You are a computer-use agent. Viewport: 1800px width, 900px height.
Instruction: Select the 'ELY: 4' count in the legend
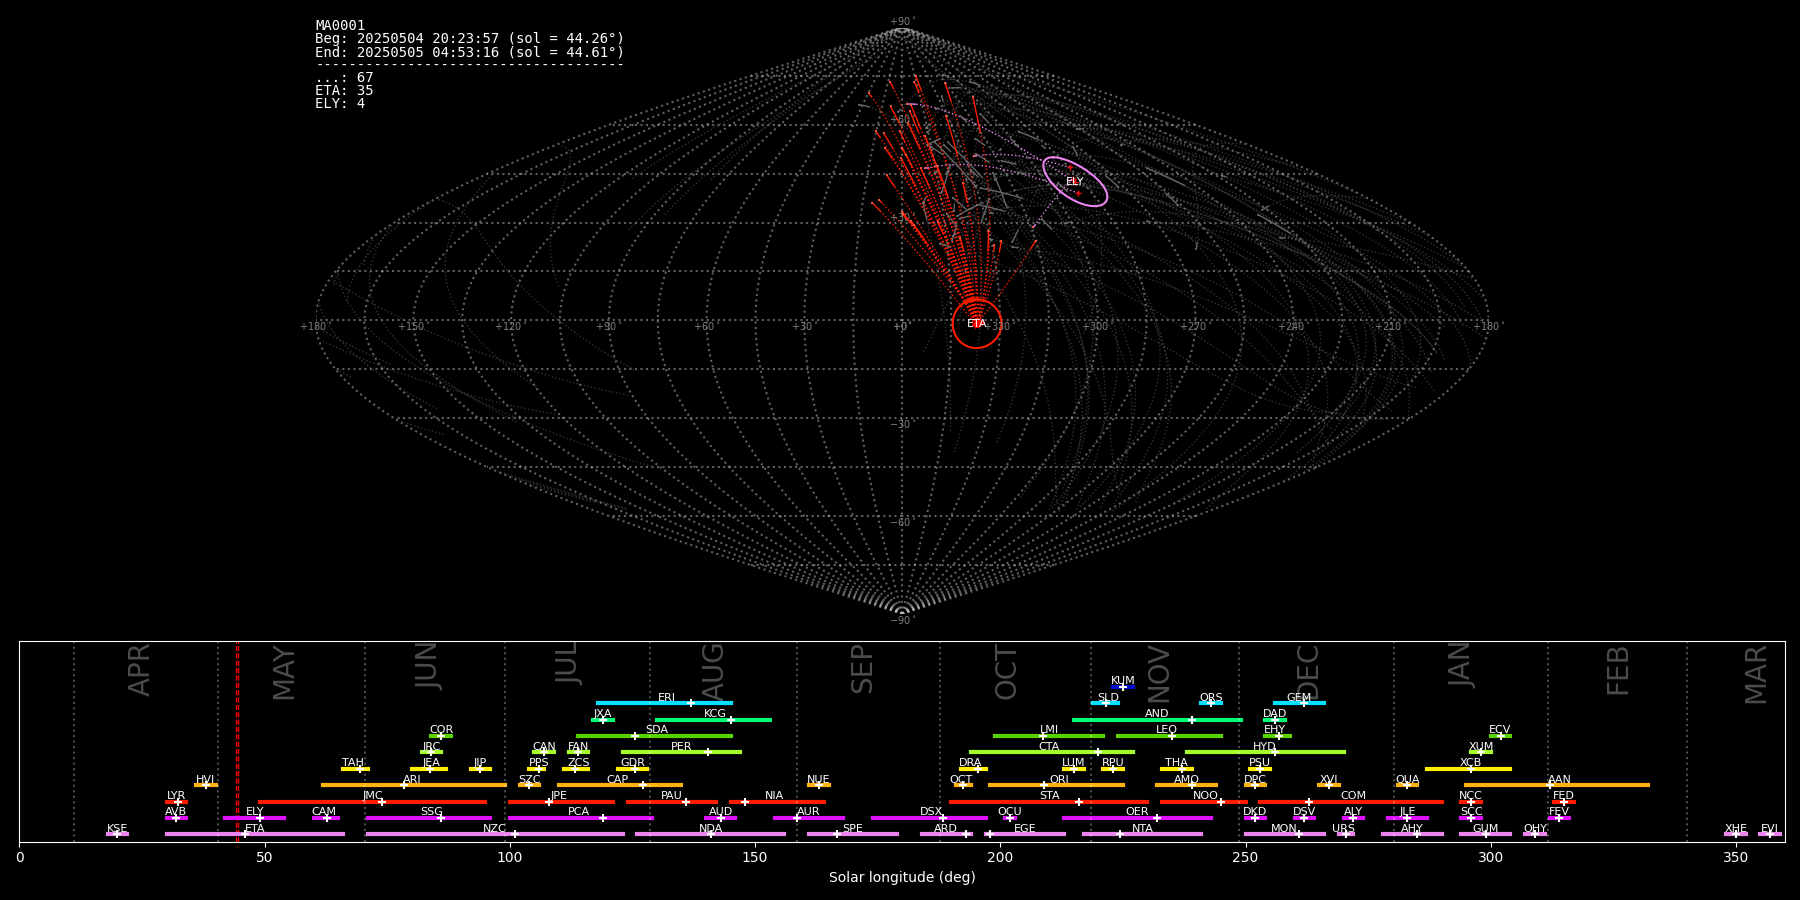[340, 103]
